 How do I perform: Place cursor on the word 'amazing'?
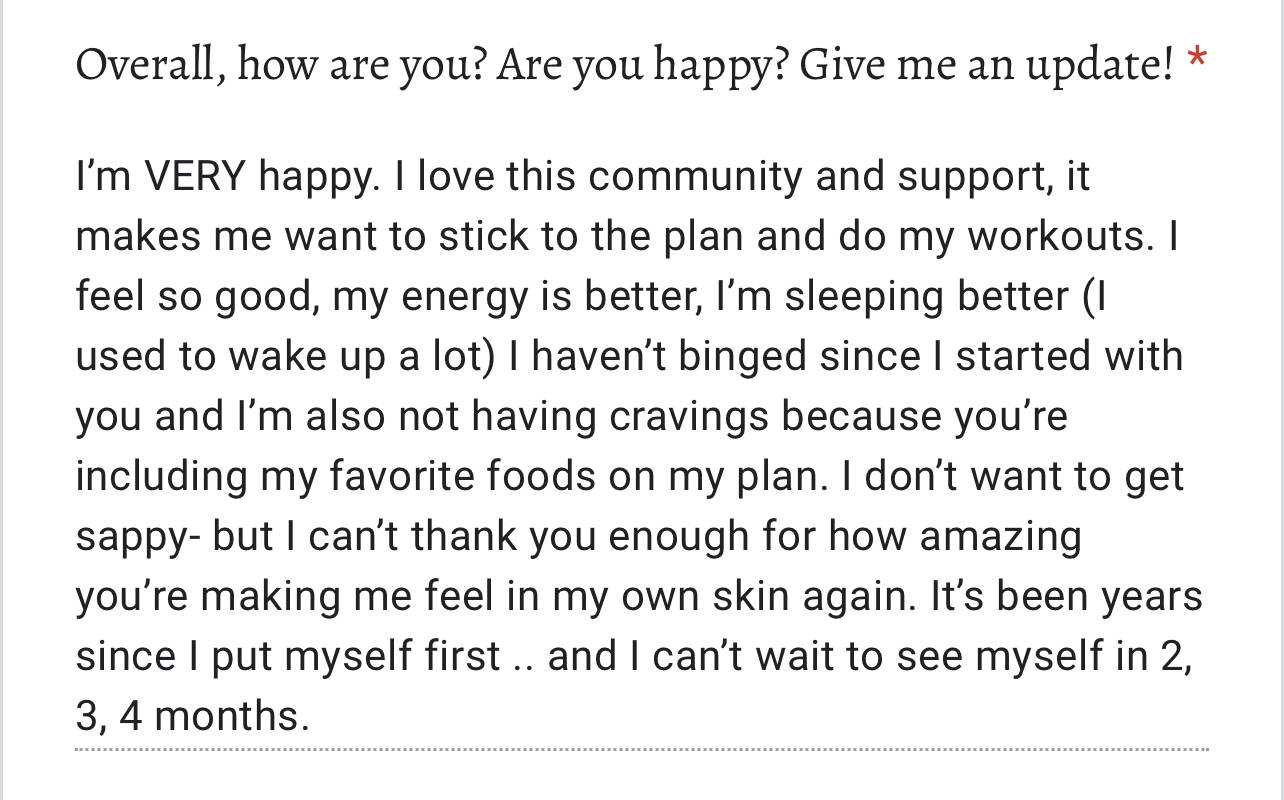(x=999, y=537)
